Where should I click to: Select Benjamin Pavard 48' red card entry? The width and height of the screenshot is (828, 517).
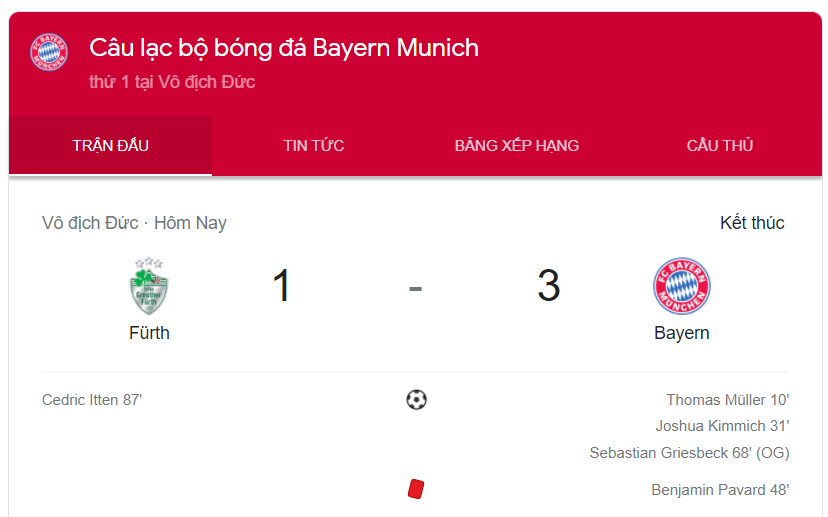click(720, 490)
